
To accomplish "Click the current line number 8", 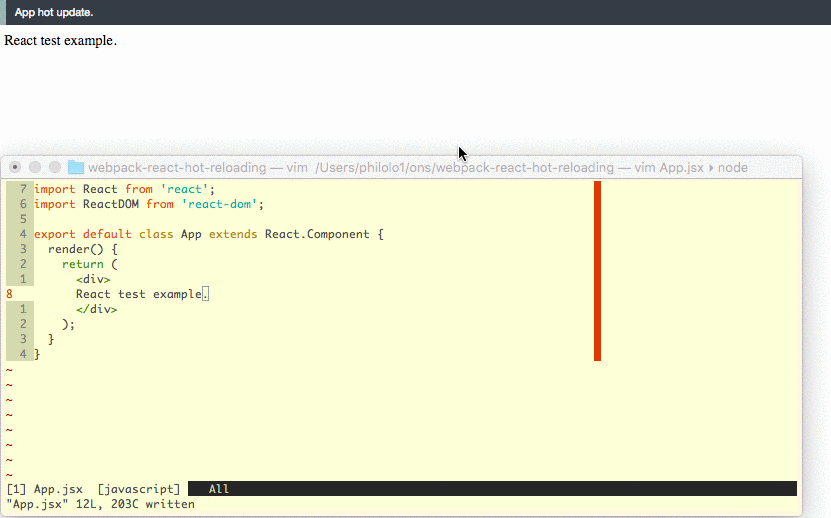I will pyautogui.click(x=10, y=294).
